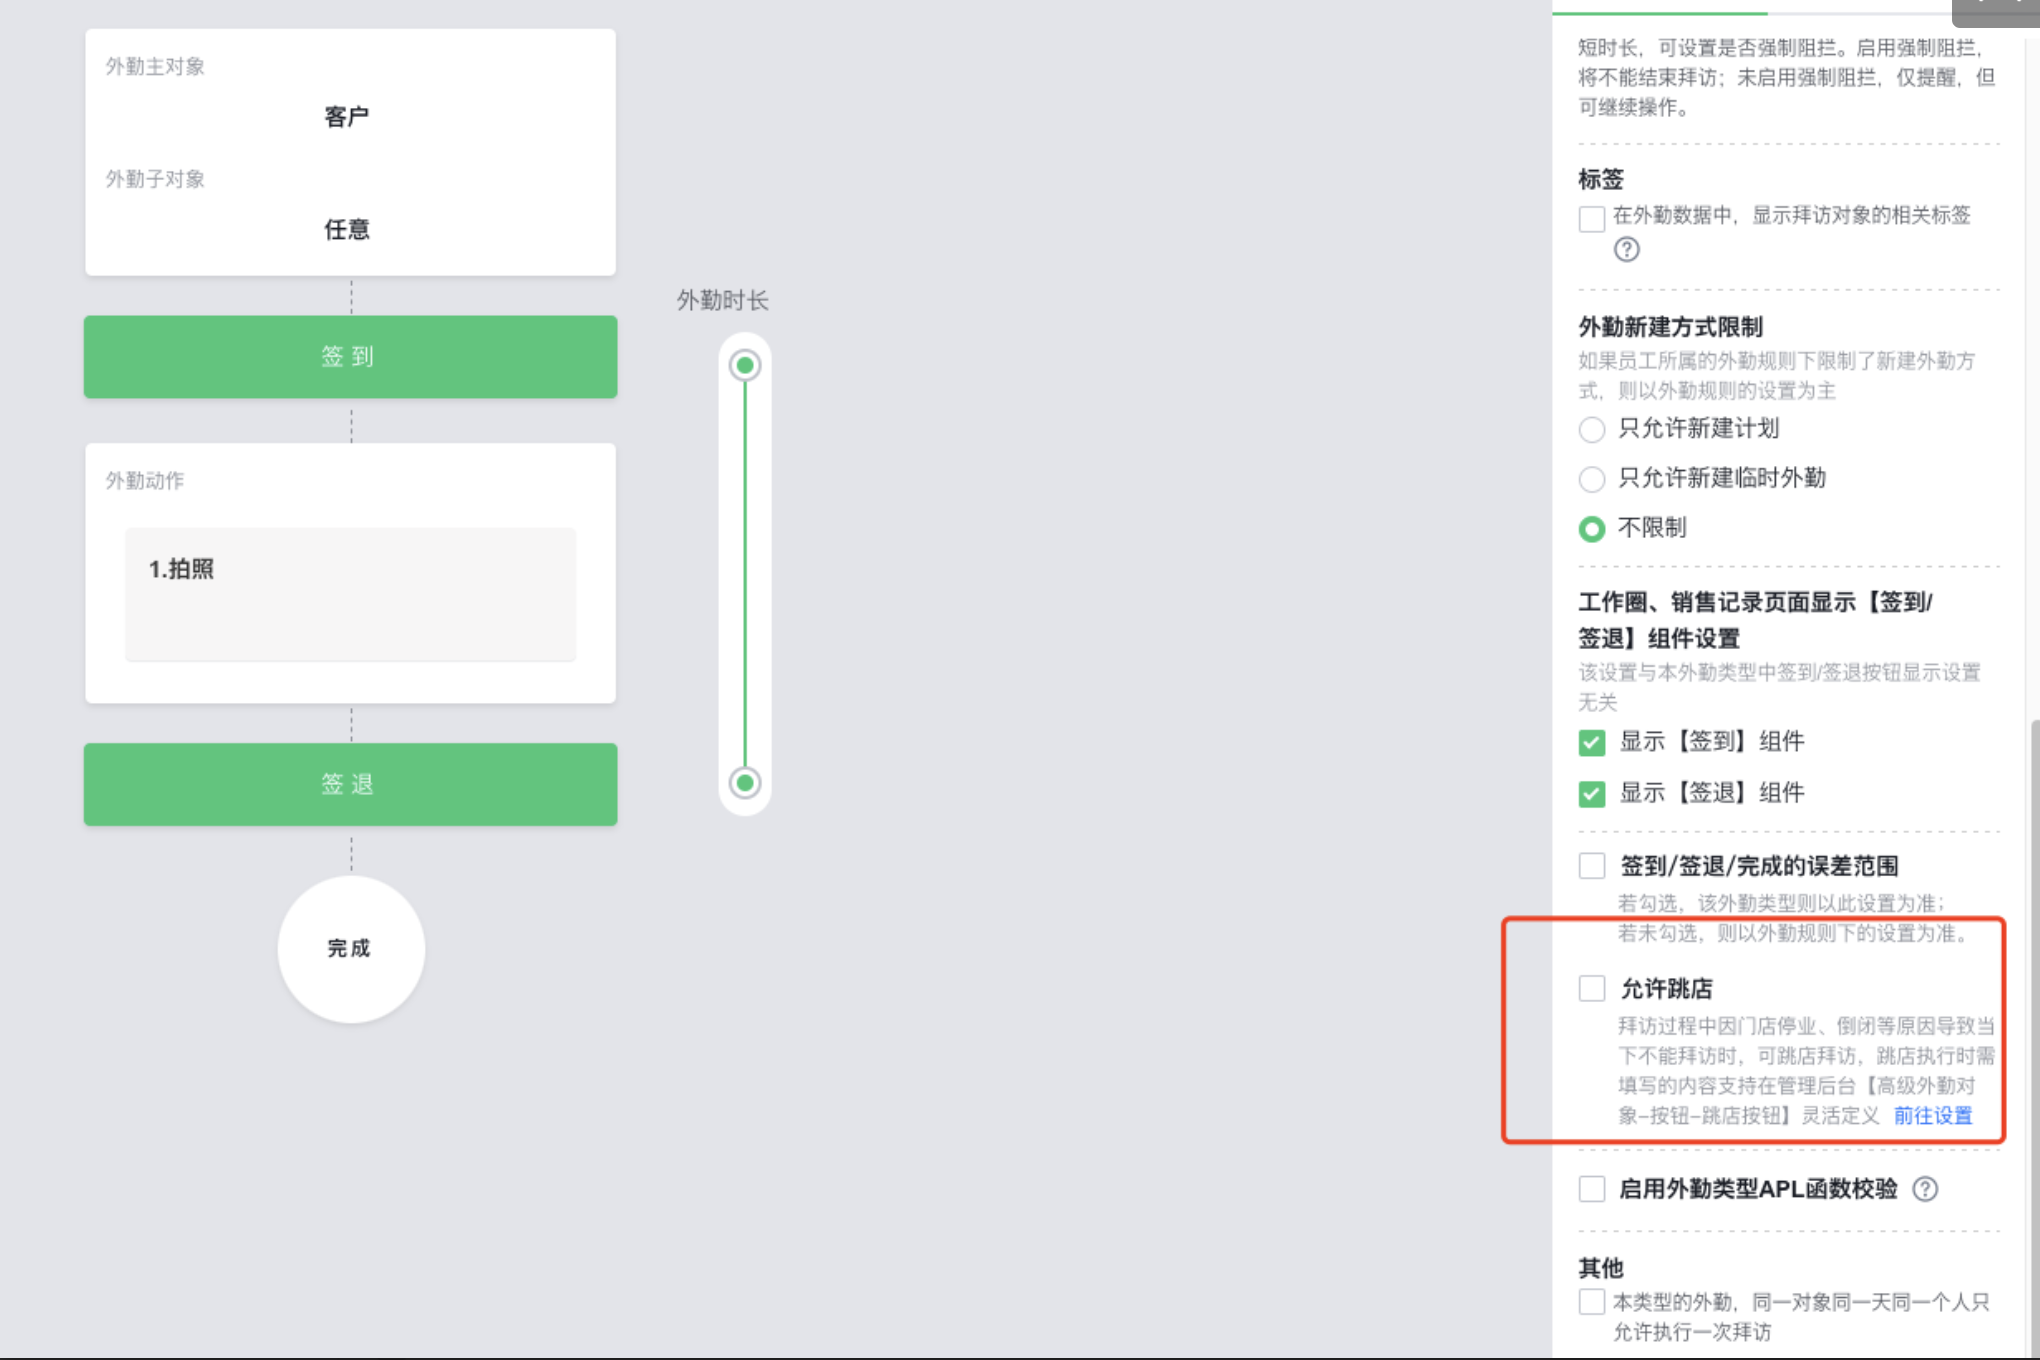Image resolution: width=2040 pixels, height=1360 pixels.
Task: Check 启用外勤类型APL函数校验 box
Action: coord(1592,1189)
